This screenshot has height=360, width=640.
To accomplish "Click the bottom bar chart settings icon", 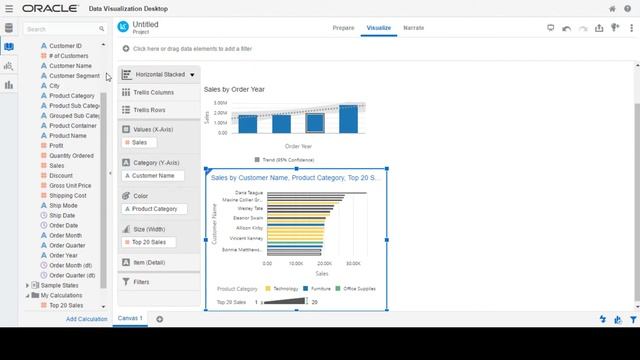I will point(618,320).
